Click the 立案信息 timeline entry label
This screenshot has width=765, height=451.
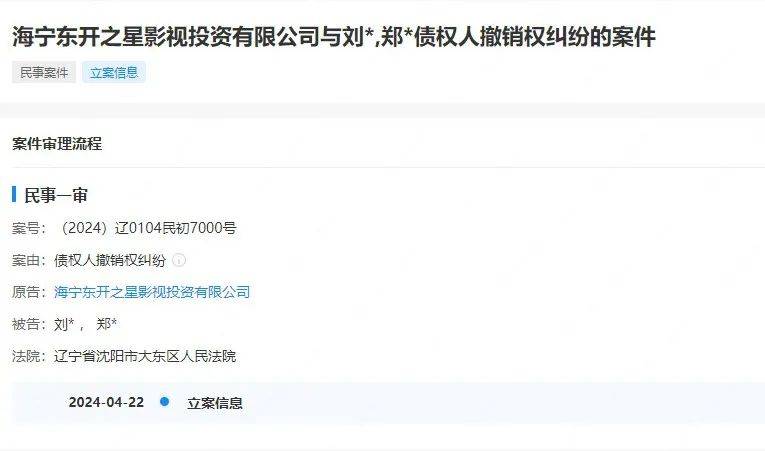tap(215, 403)
